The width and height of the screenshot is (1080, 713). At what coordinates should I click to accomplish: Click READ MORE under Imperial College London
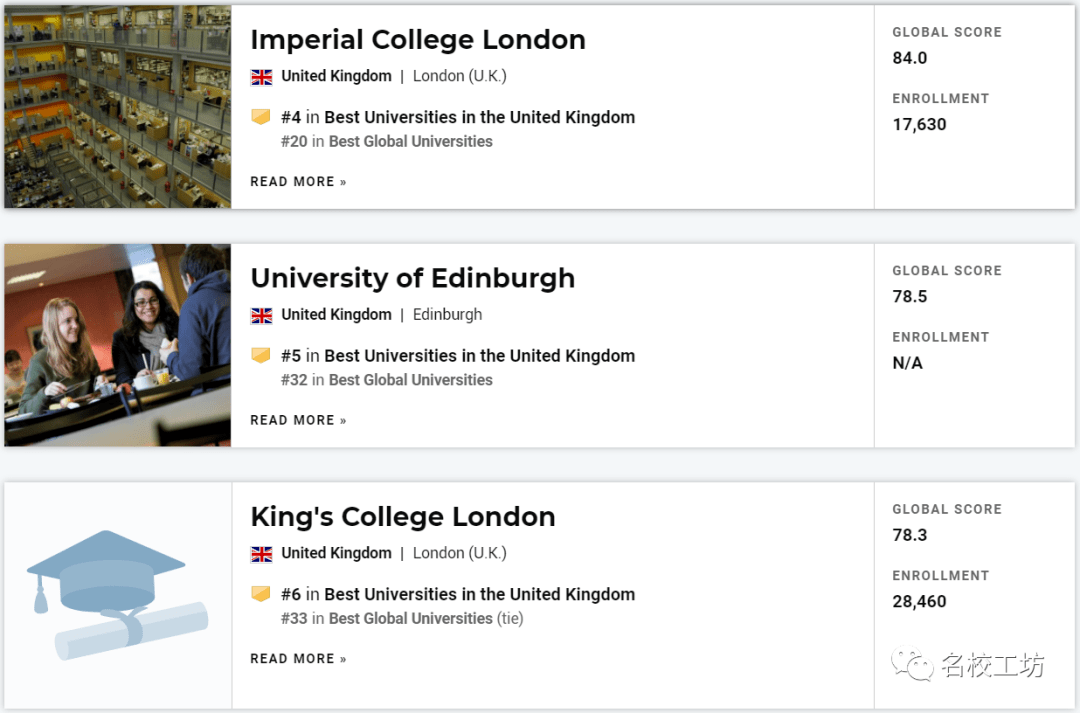coord(298,182)
